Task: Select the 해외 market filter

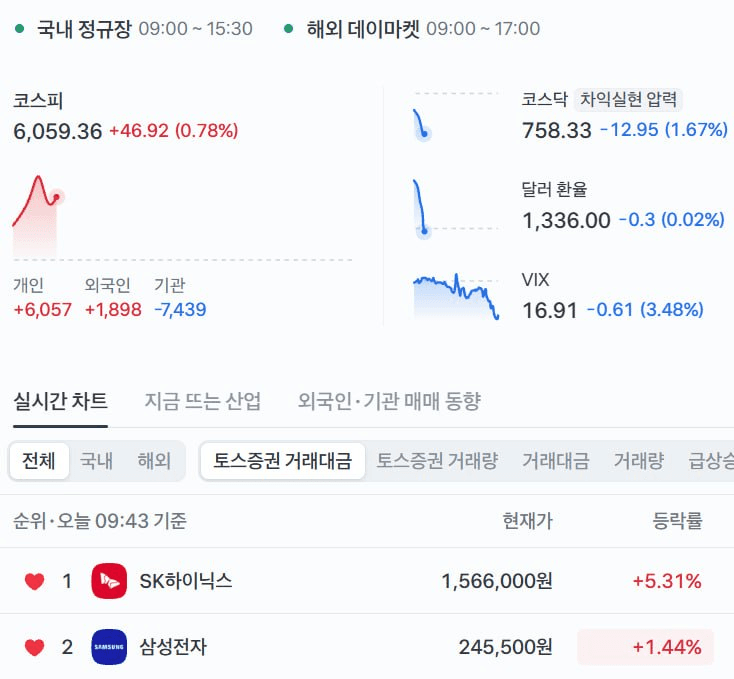Action: (154, 461)
